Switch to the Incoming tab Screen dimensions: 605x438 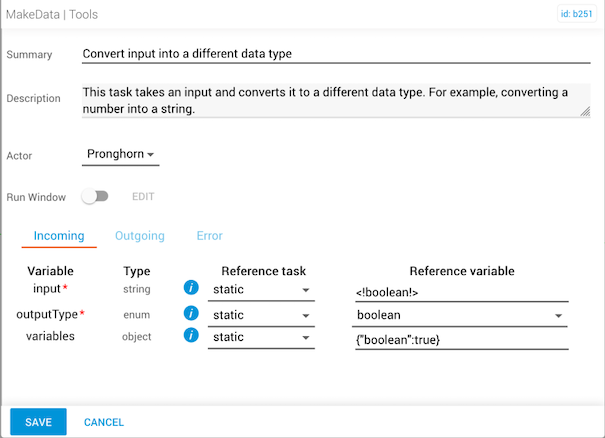click(x=58, y=236)
